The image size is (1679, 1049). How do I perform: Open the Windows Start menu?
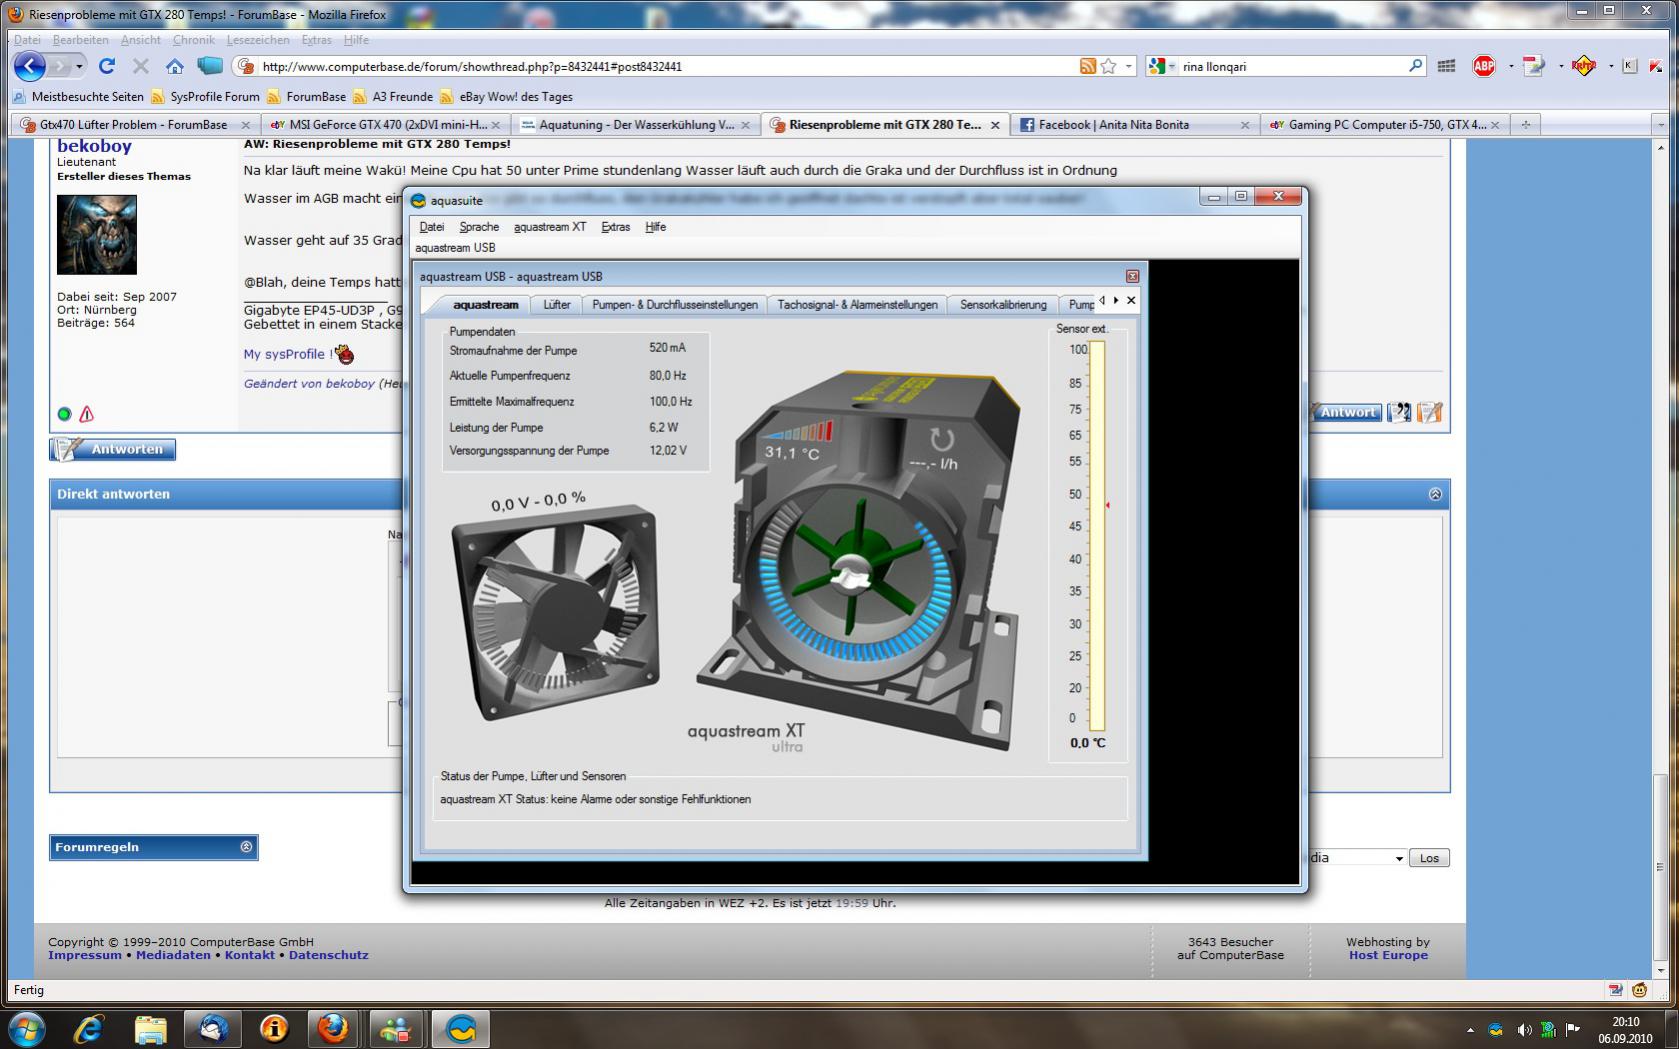click(x=26, y=1028)
